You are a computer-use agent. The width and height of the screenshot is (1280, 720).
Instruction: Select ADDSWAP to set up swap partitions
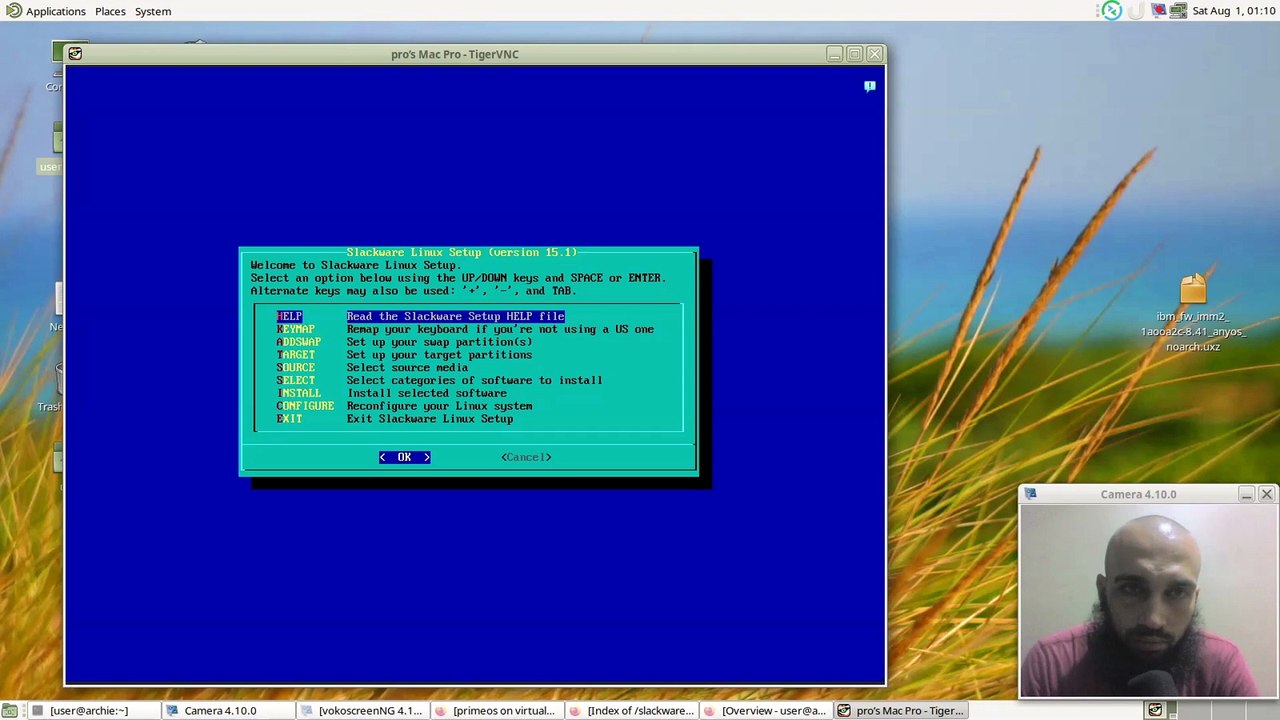pyautogui.click(x=298, y=342)
